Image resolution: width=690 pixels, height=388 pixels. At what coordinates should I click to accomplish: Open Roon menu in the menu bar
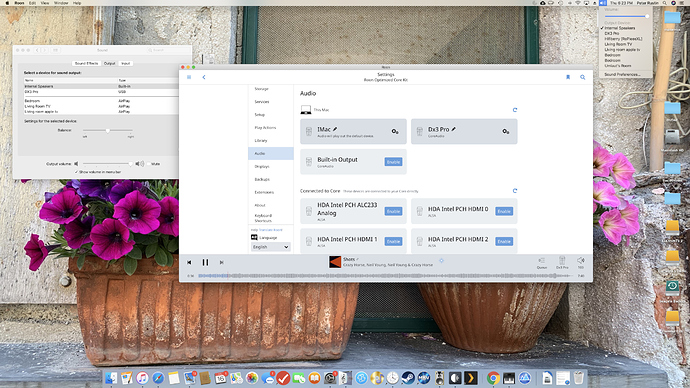[19, 3]
